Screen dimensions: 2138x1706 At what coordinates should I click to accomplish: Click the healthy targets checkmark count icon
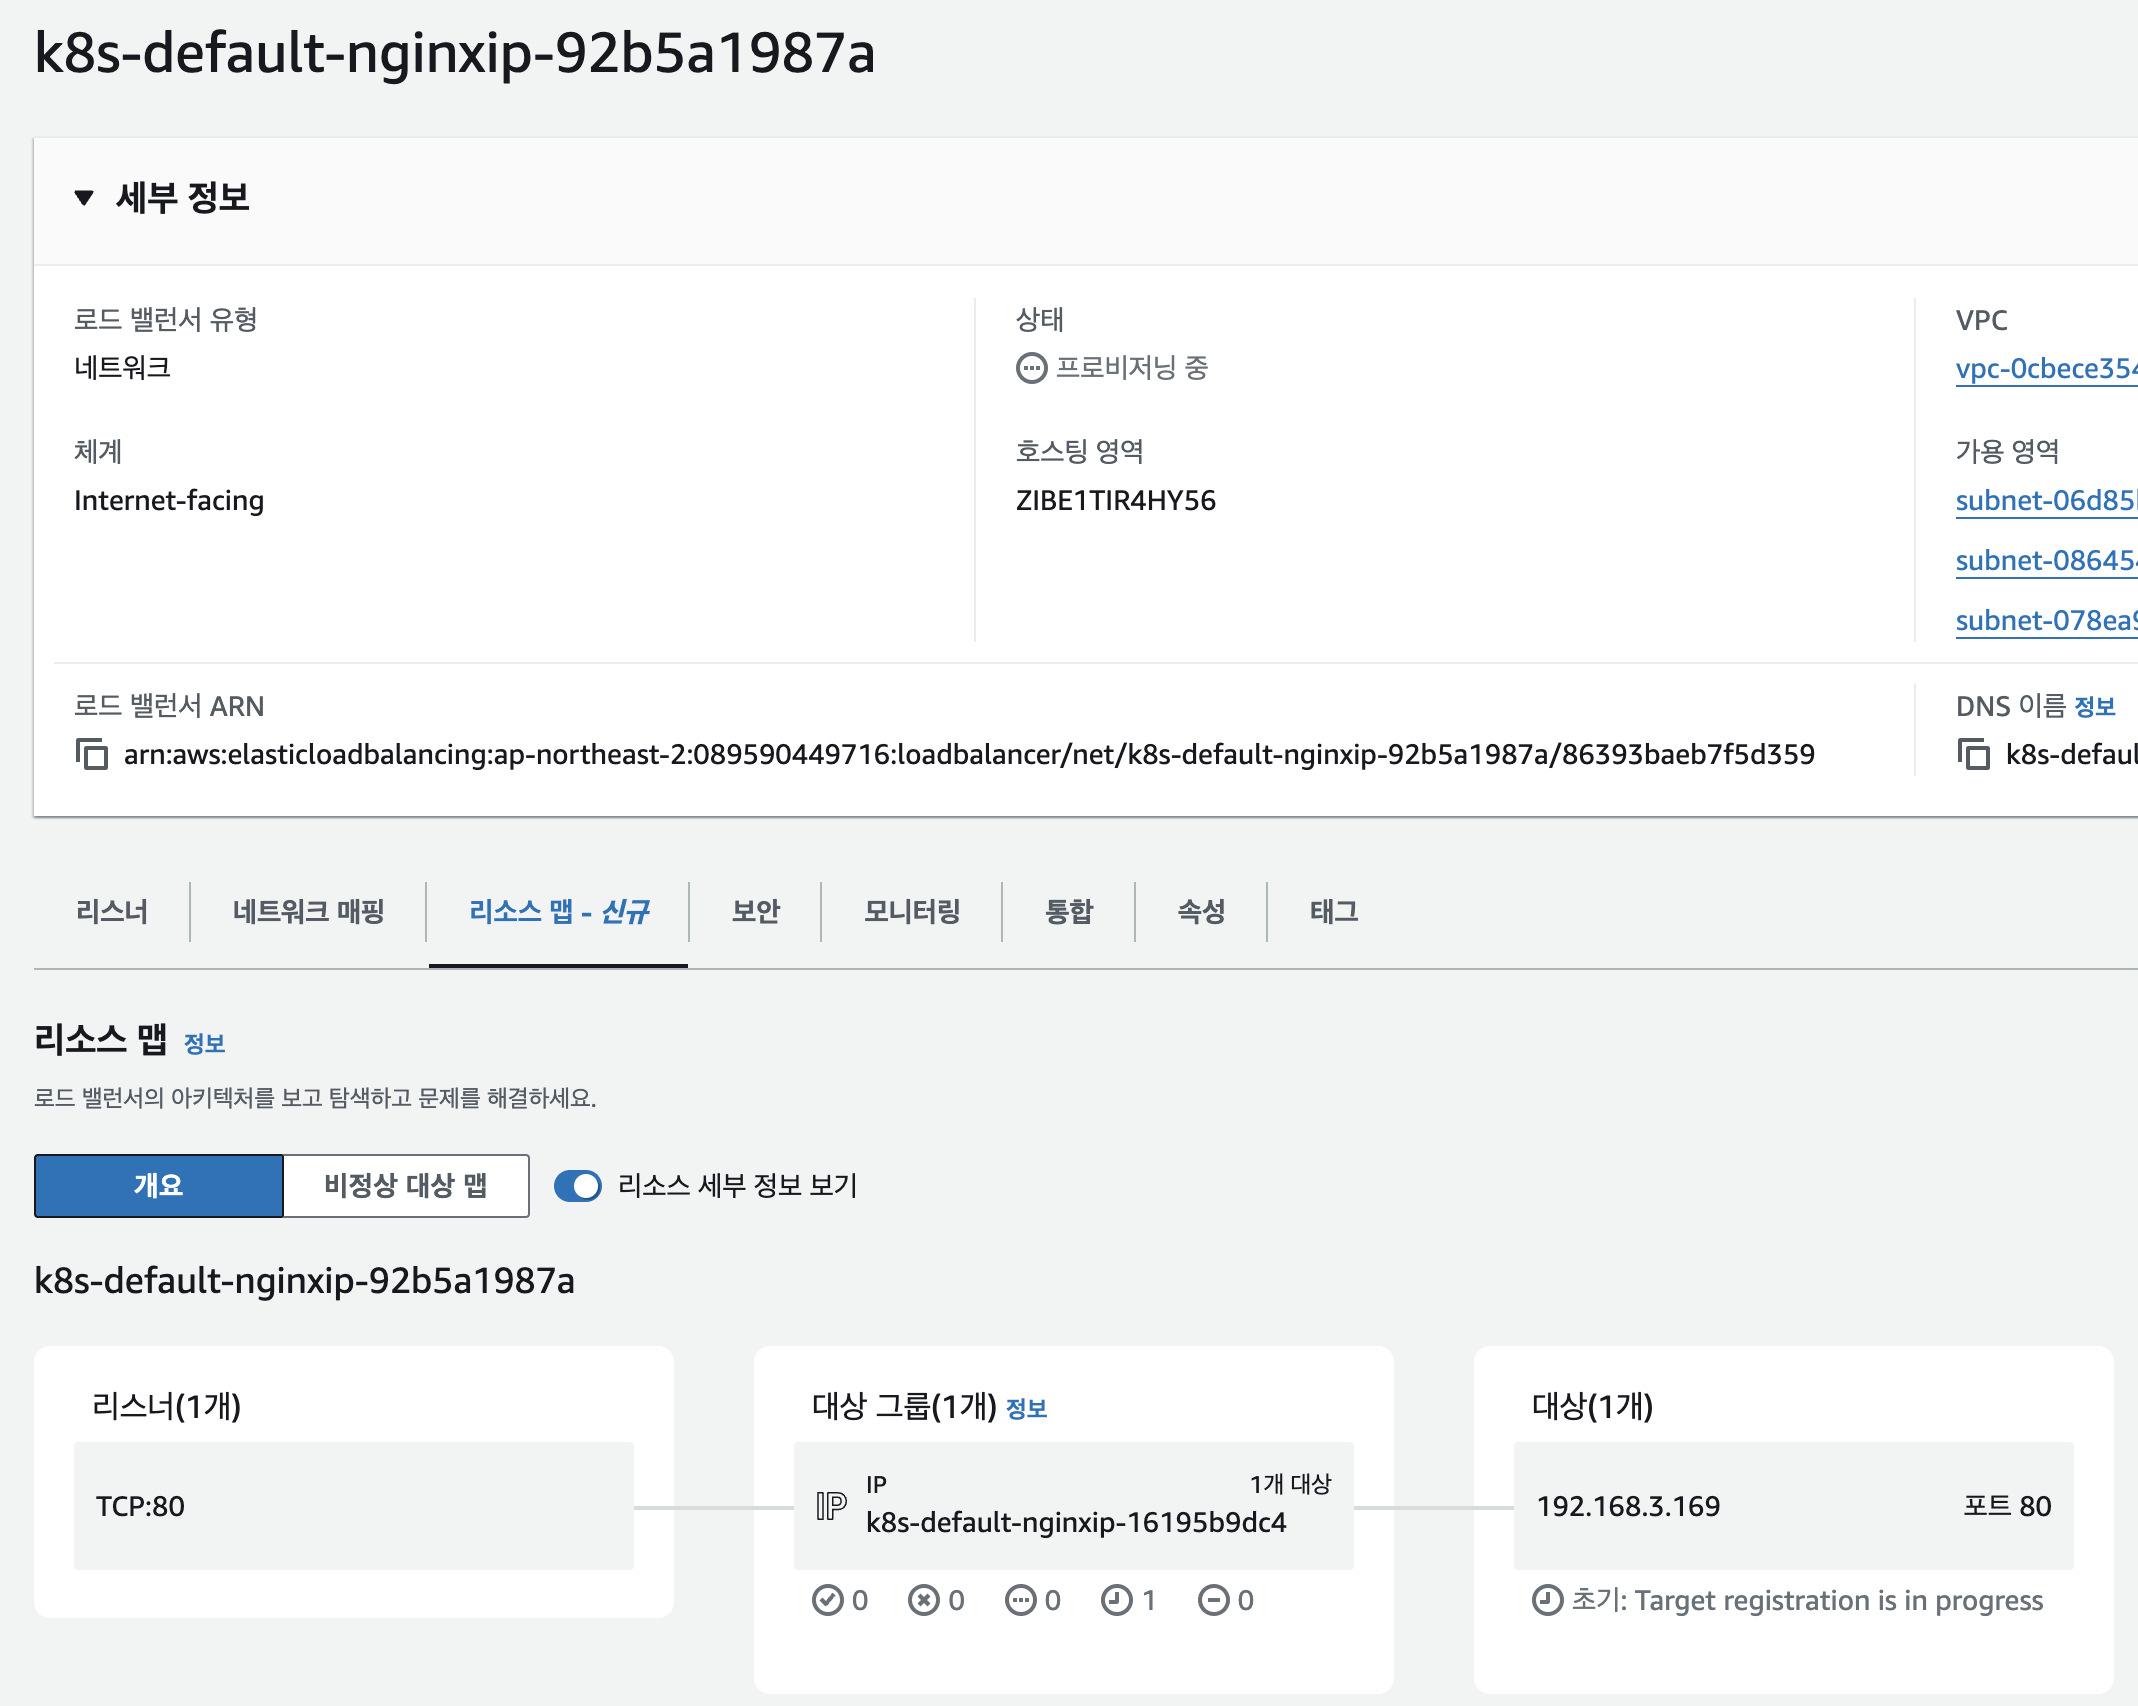[x=827, y=1601]
